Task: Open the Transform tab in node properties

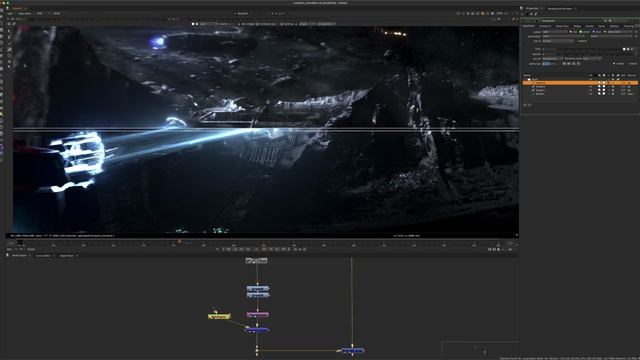Action: click(x=545, y=26)
